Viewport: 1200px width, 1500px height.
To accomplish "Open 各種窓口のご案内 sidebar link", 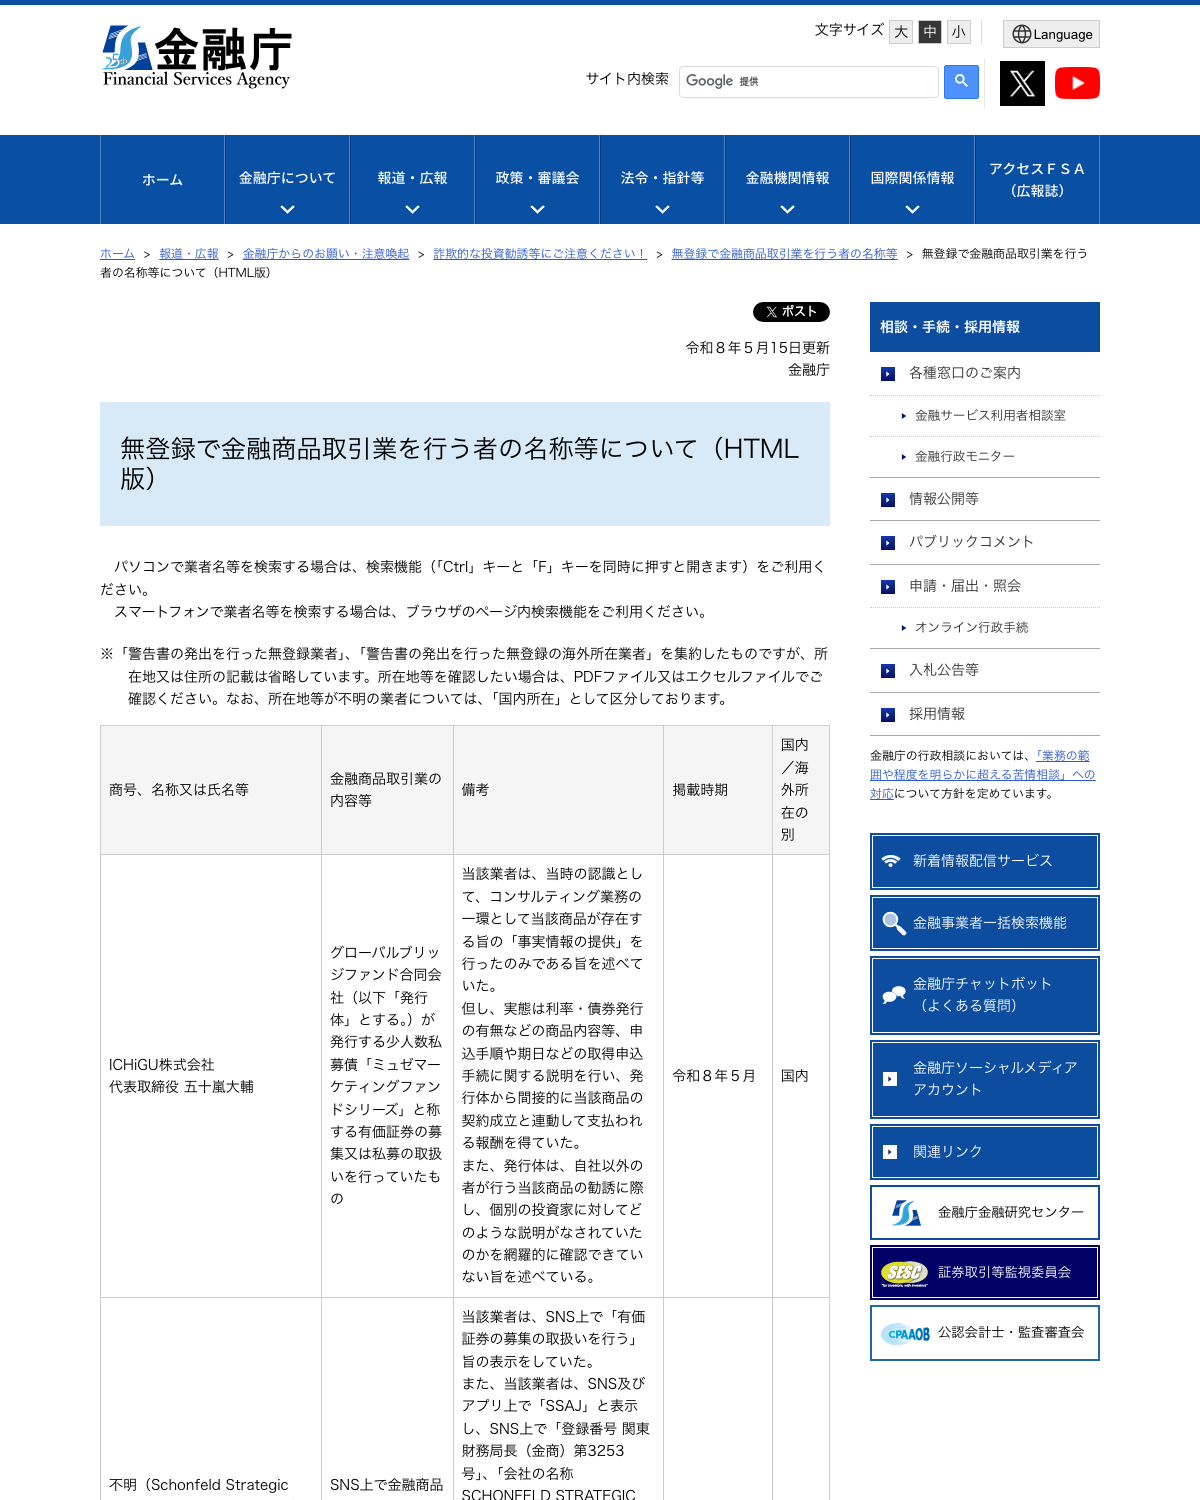I will pyautogui.click(x=964, y=373).
